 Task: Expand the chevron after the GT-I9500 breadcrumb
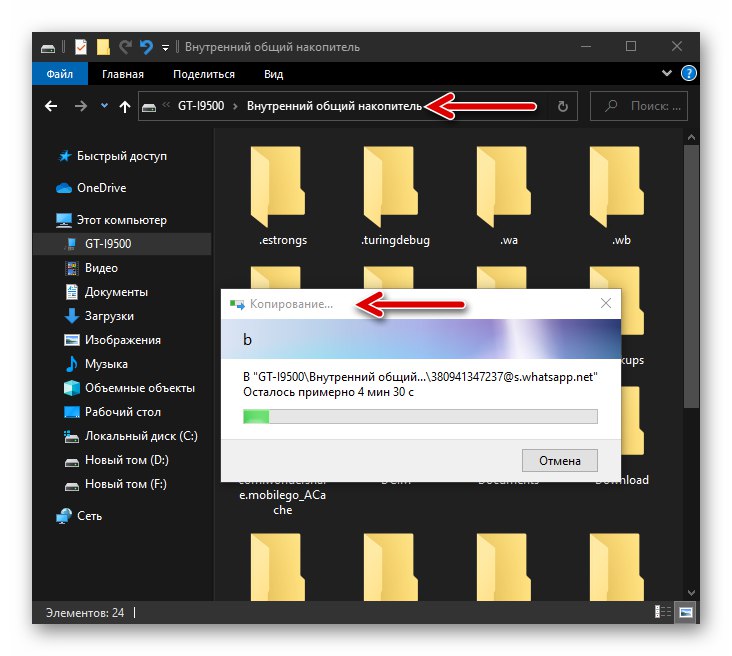click(235, 106)
